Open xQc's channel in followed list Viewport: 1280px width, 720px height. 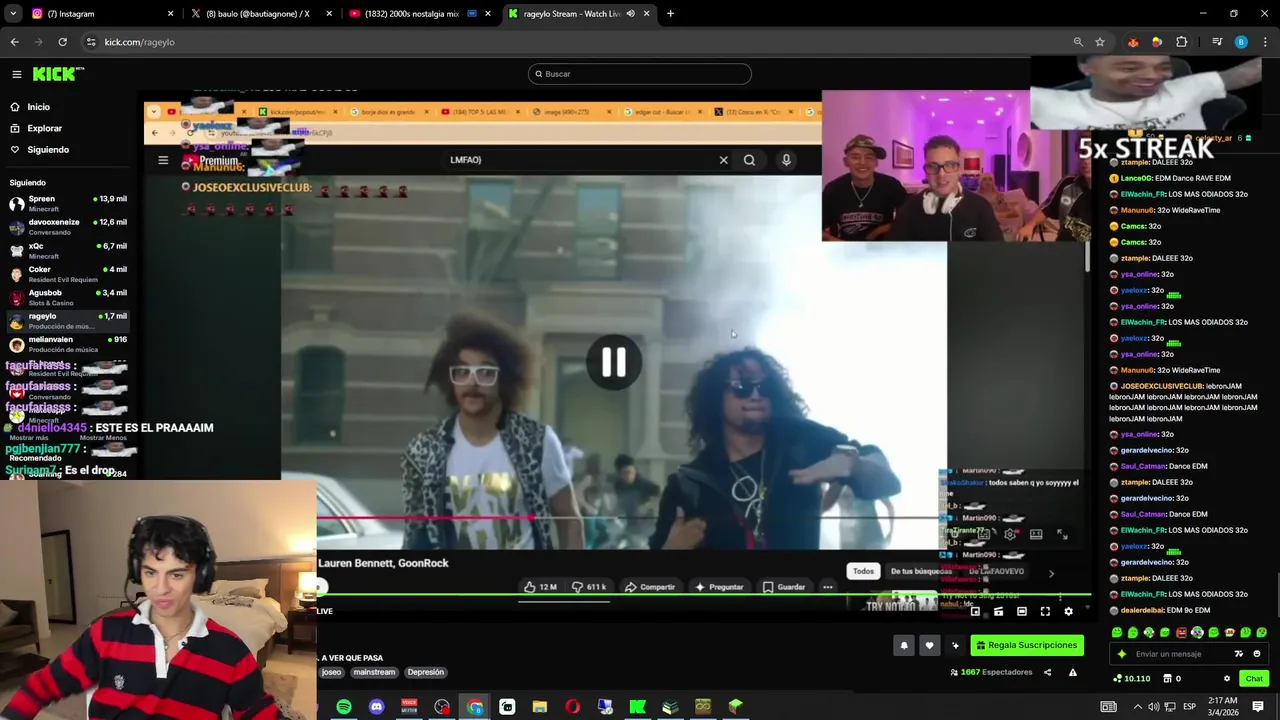pos(68,250)
